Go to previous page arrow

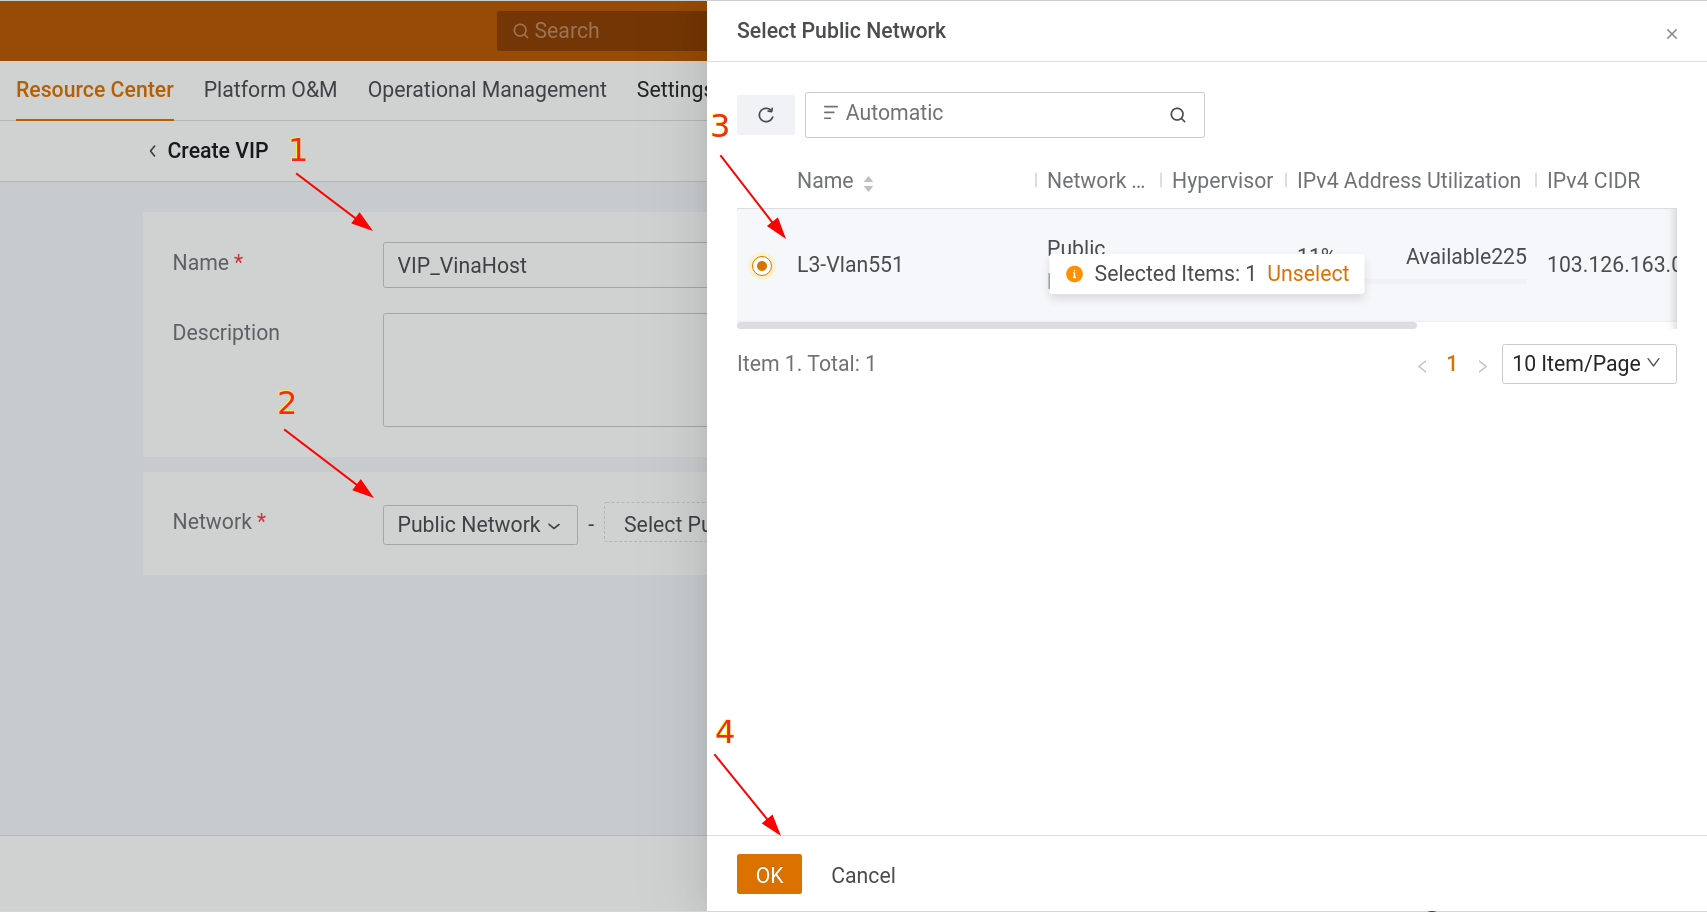[1421, 366]
